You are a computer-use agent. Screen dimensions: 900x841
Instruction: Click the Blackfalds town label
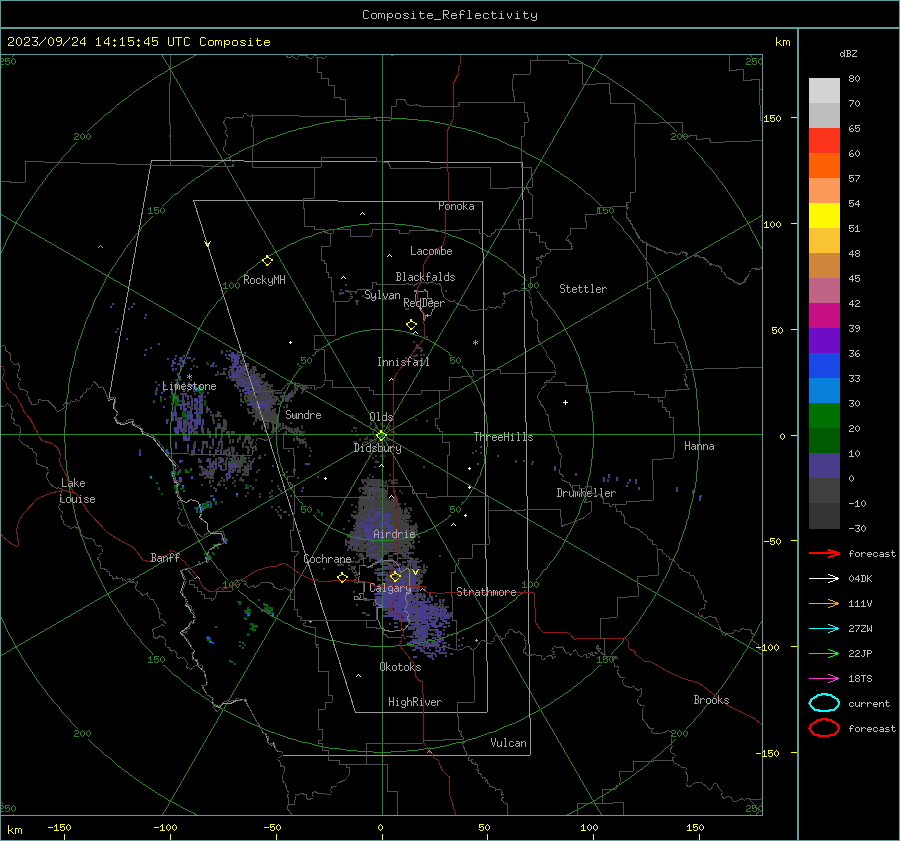click(425, 277)
